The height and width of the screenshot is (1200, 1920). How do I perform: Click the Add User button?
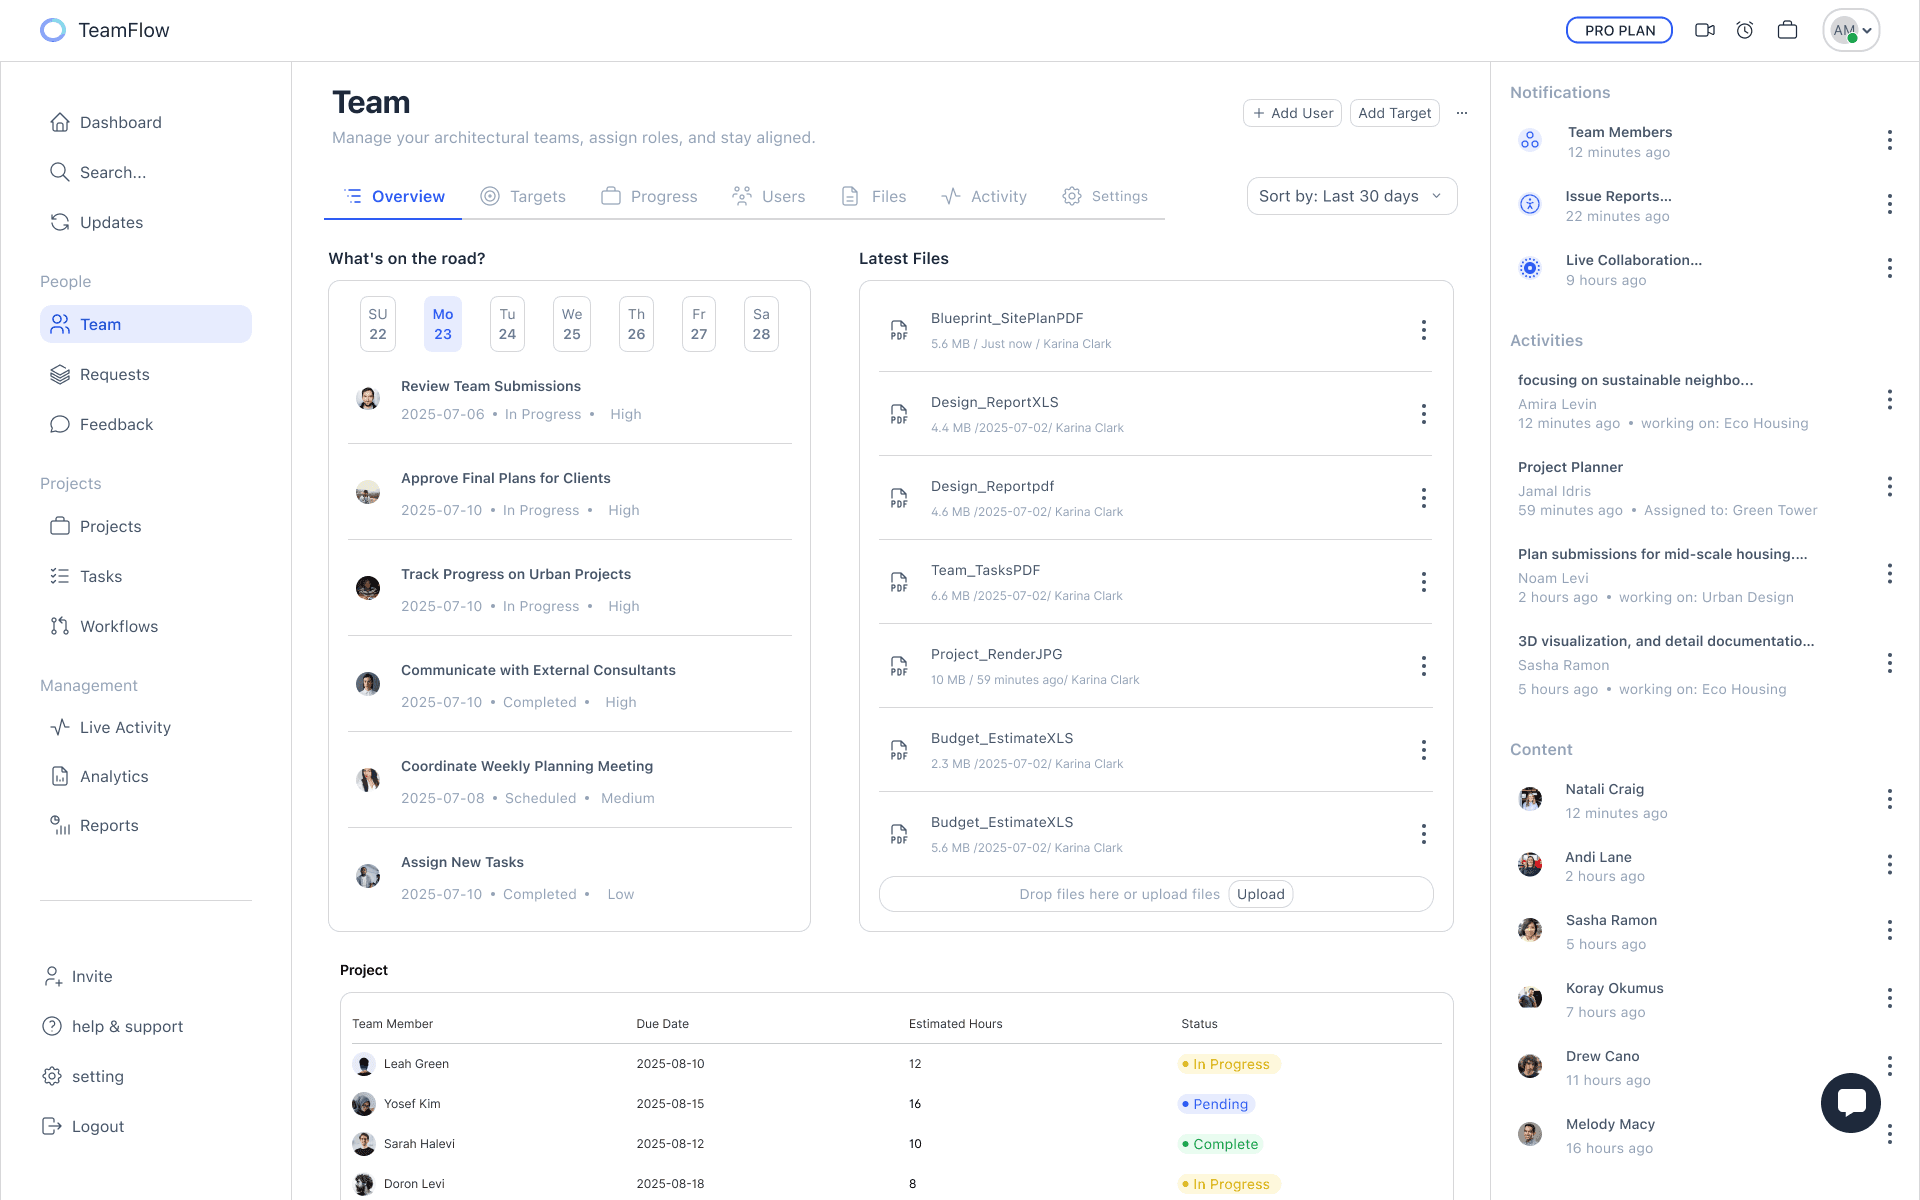(1292, 113)
